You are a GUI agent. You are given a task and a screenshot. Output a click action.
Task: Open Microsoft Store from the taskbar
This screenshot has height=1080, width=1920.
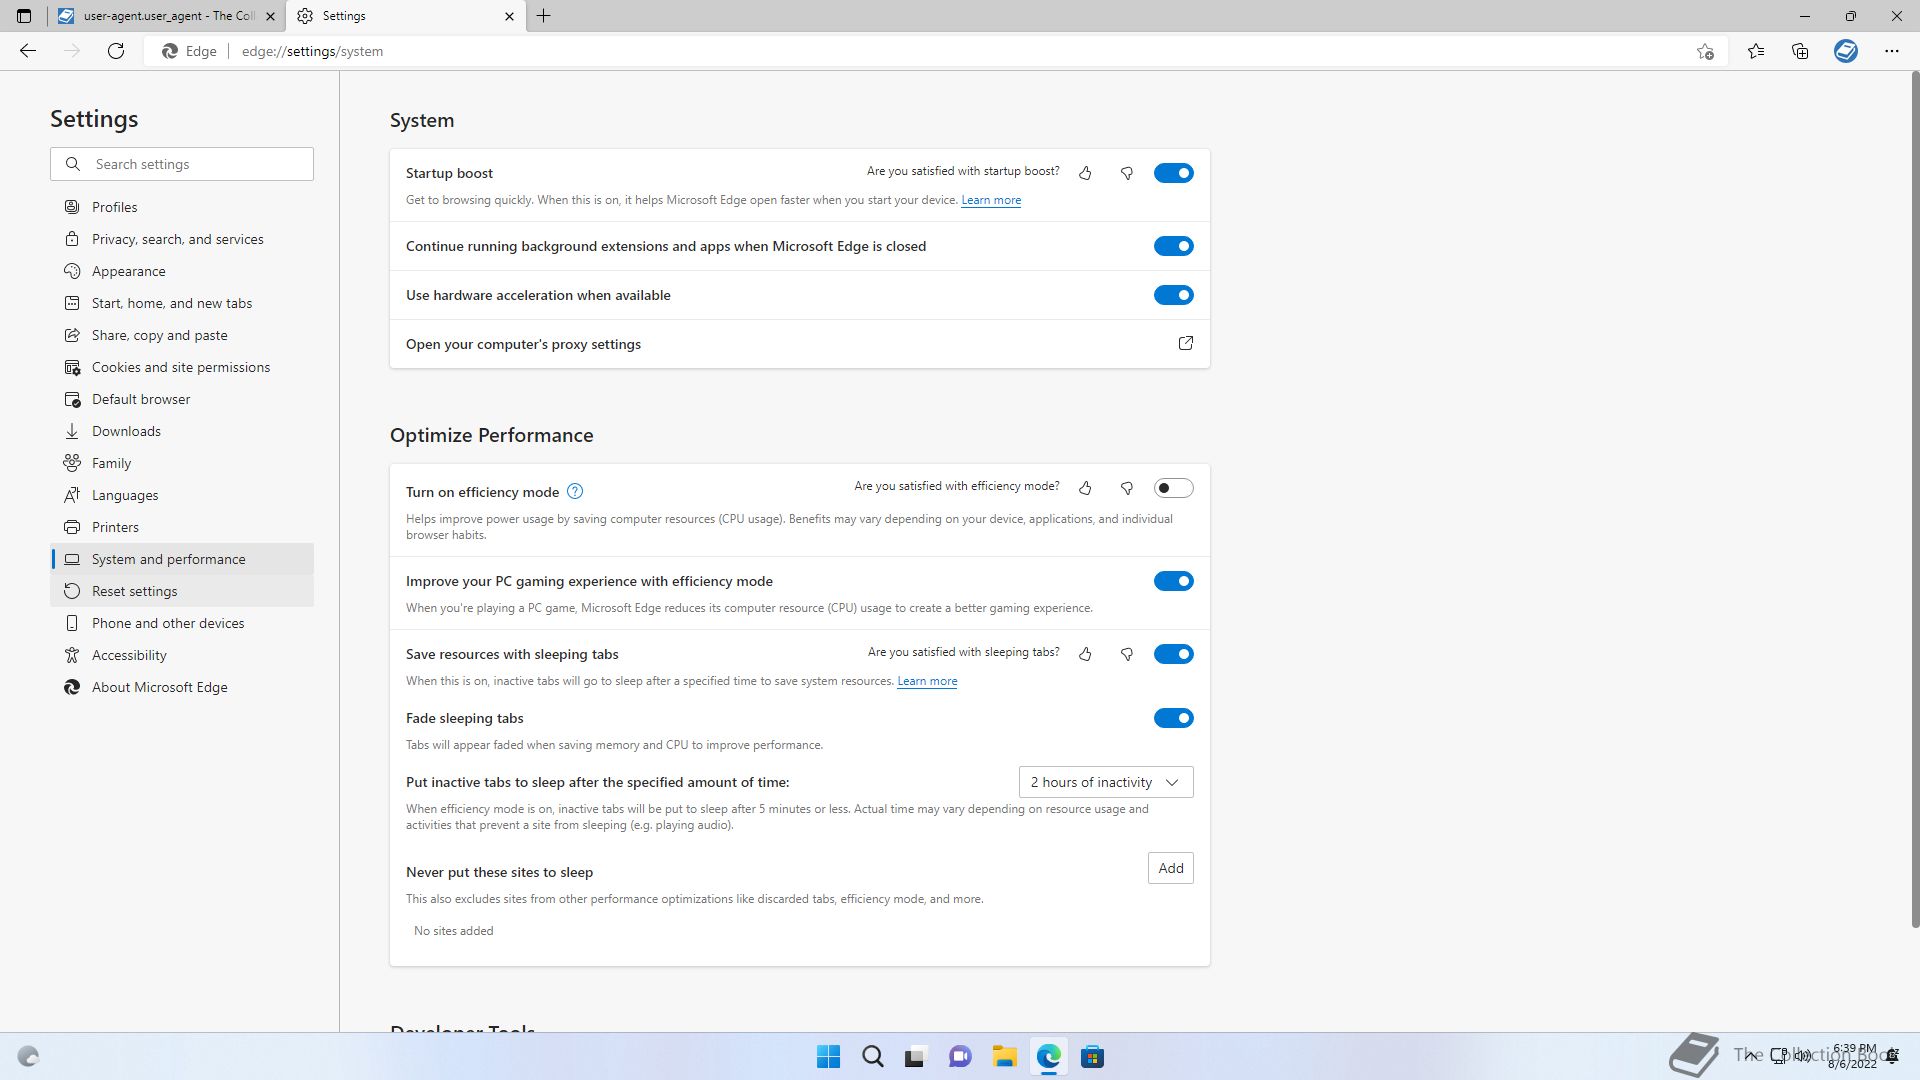click(1092, 1057)
